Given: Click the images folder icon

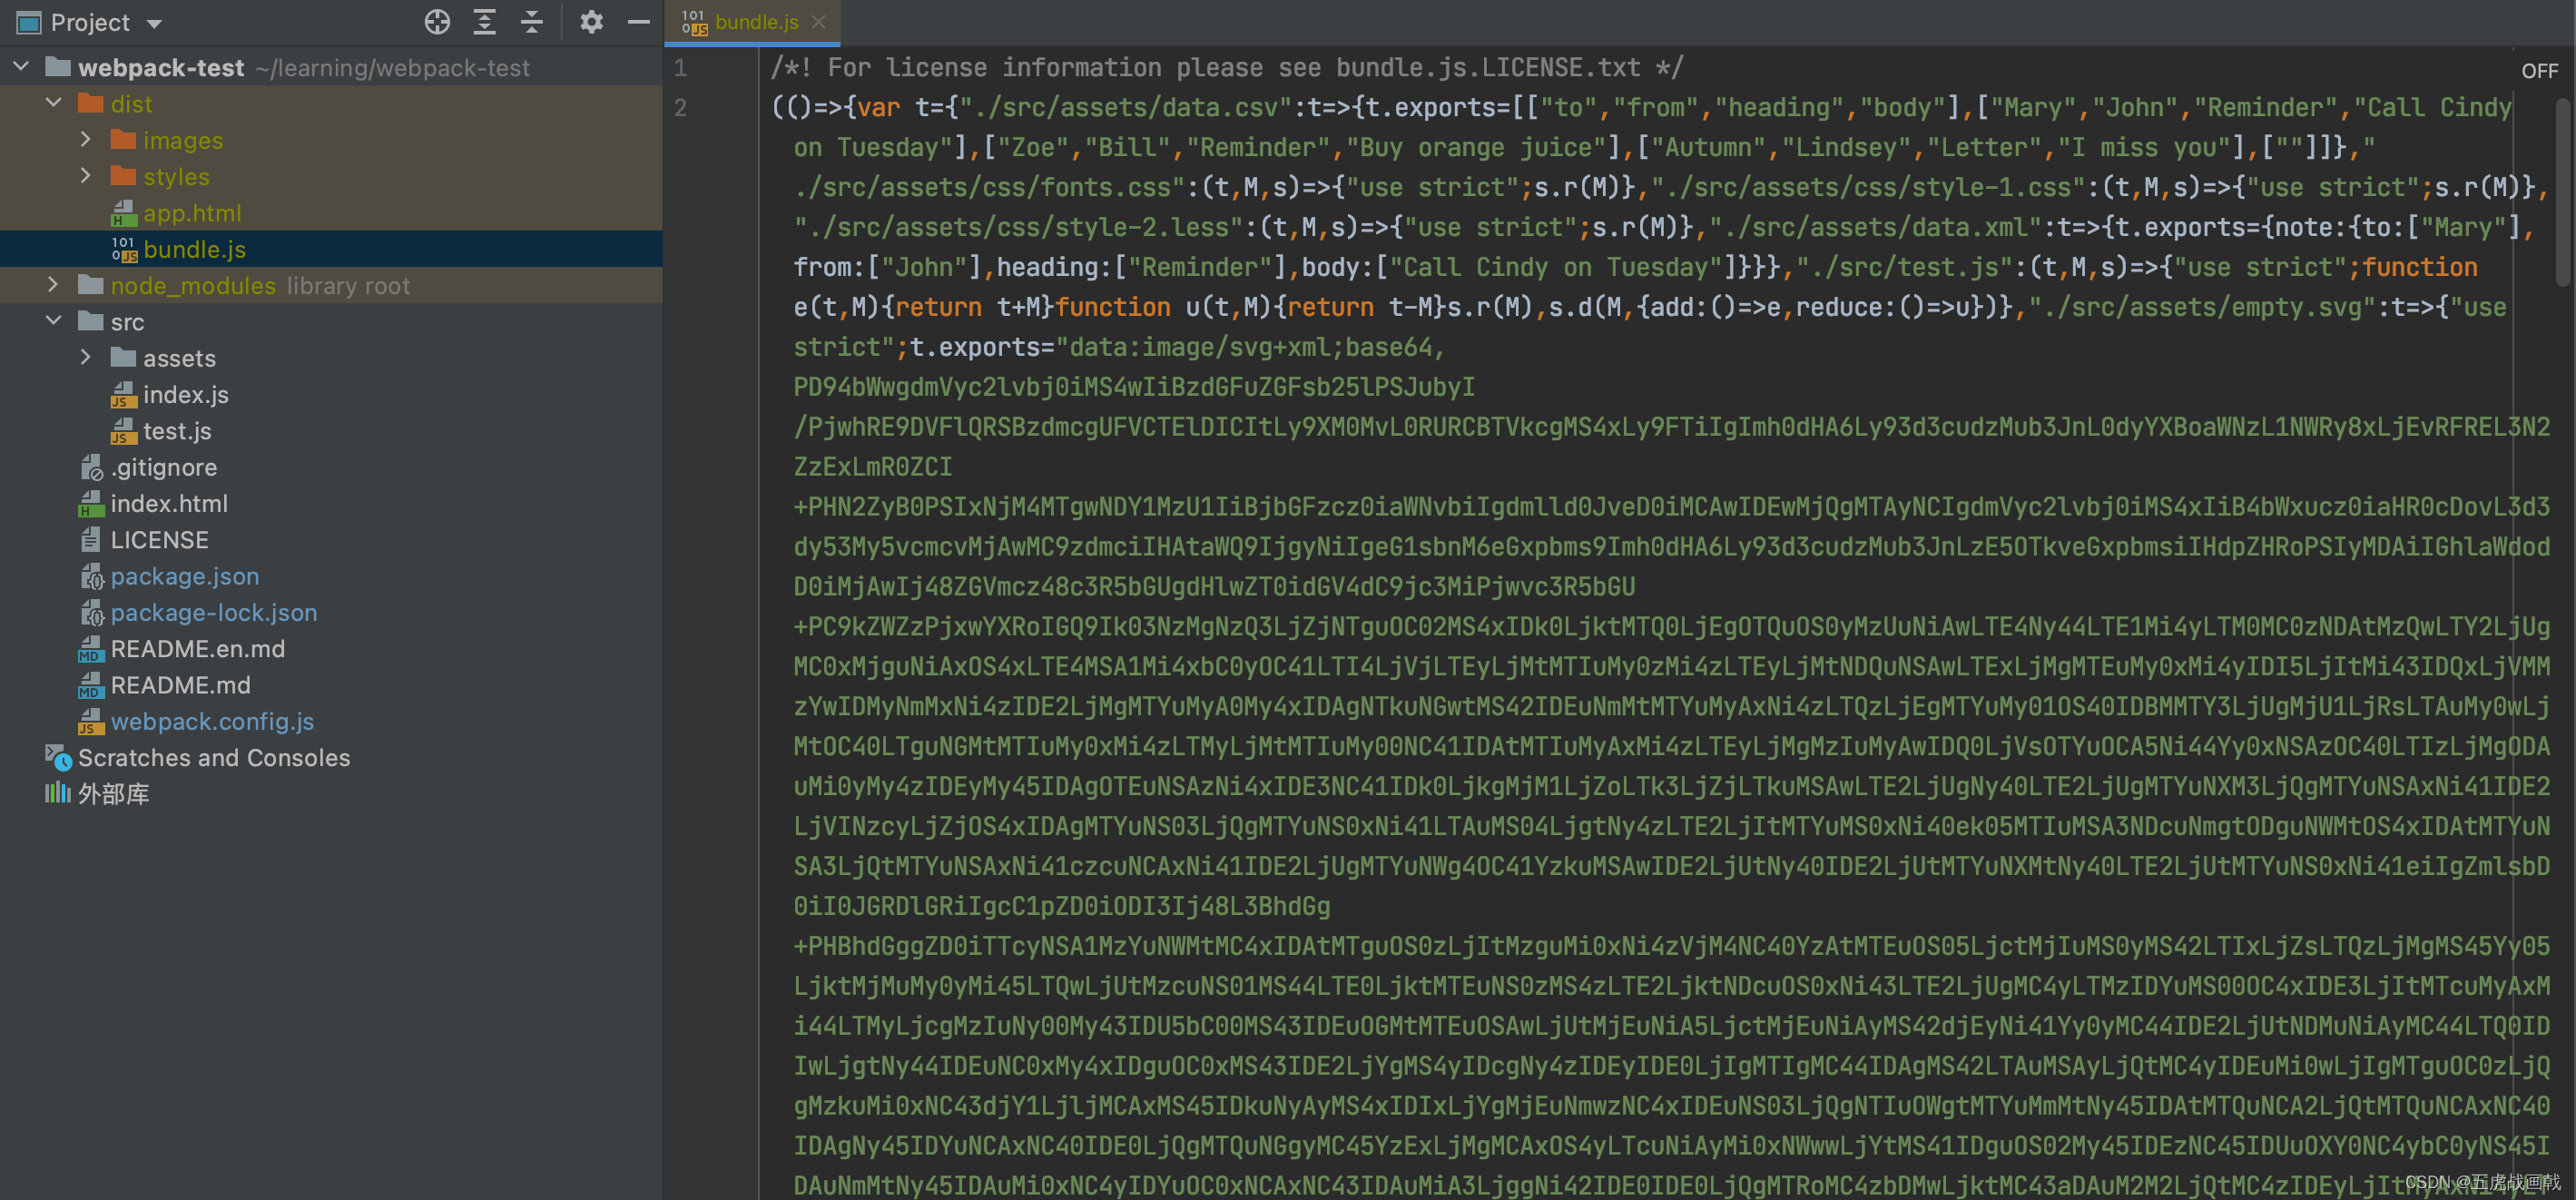Looking at the screenshot, I should tap(123, 140).
